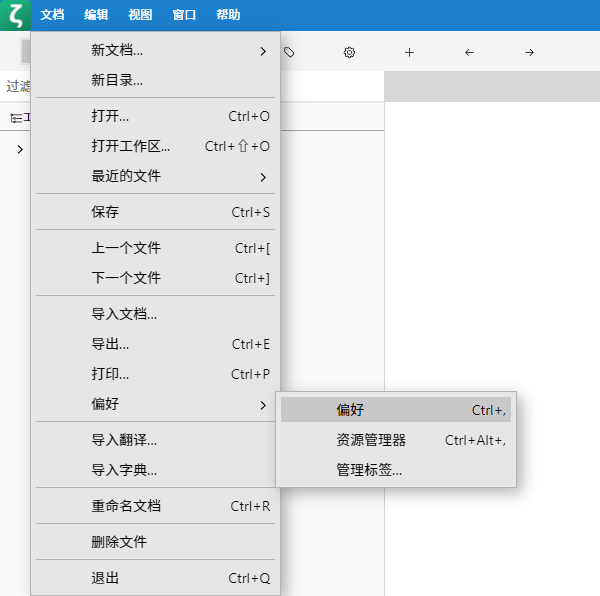Expand the tree chevron in file sidebar
The width and height of the screenshot is (600, 596).
coord(20,150)
